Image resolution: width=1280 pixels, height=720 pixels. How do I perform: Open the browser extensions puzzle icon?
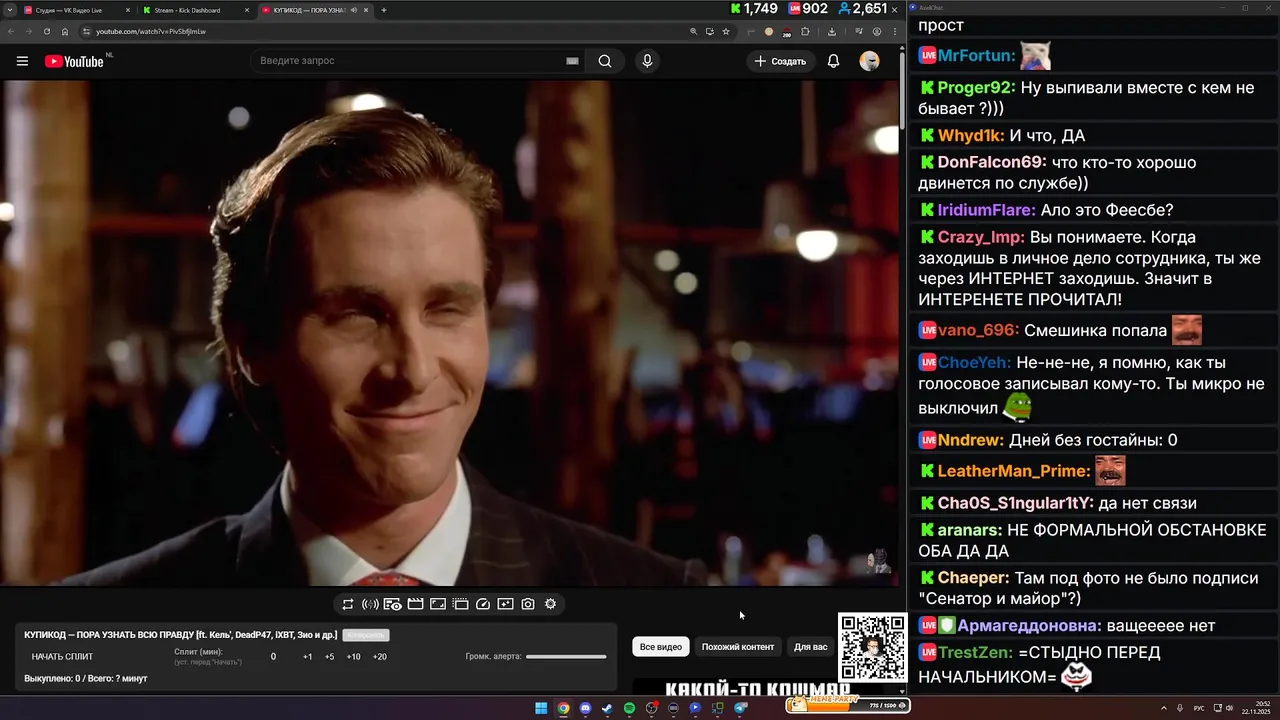pyautogui.click(x=805, y=31)
